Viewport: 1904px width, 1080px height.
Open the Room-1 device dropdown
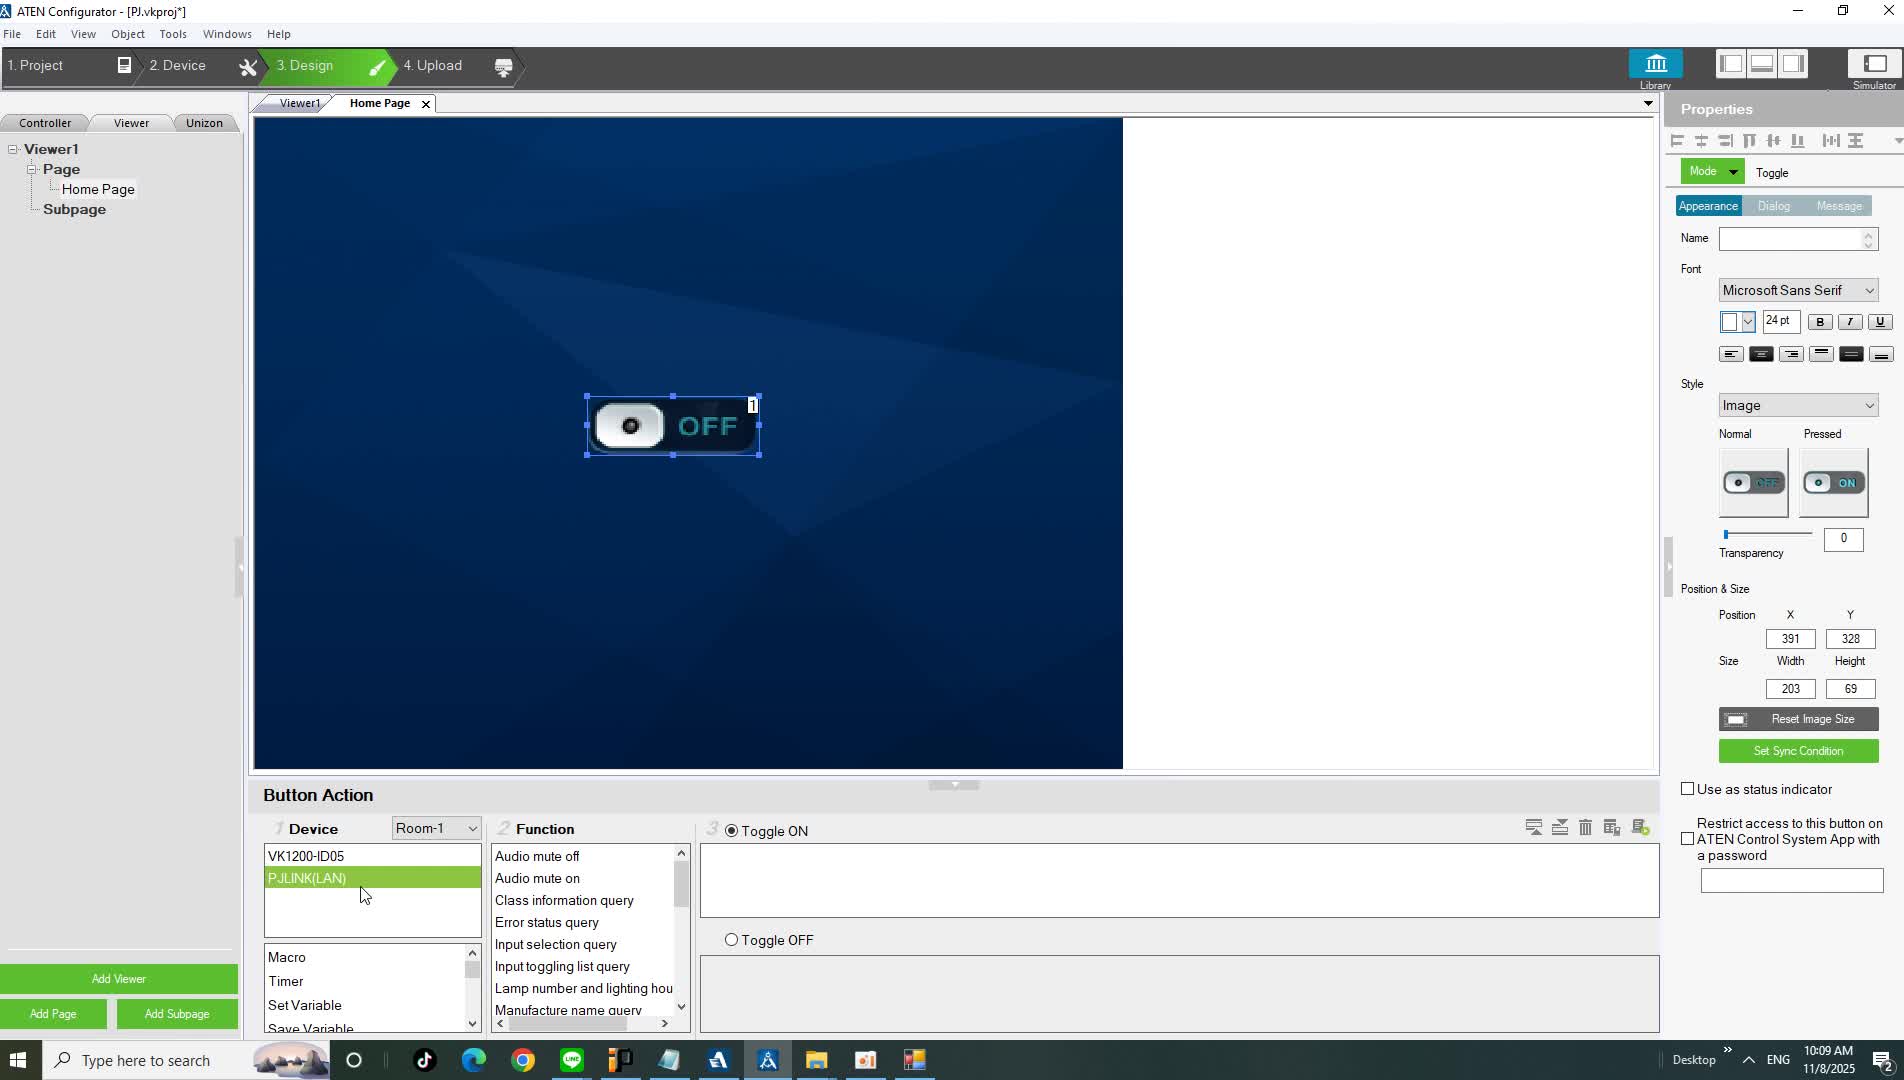(435, 828)
